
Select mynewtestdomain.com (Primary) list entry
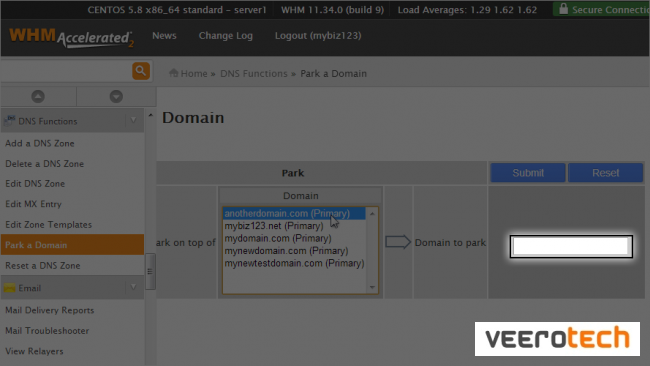pyautogui.click(x=294, y=263)
